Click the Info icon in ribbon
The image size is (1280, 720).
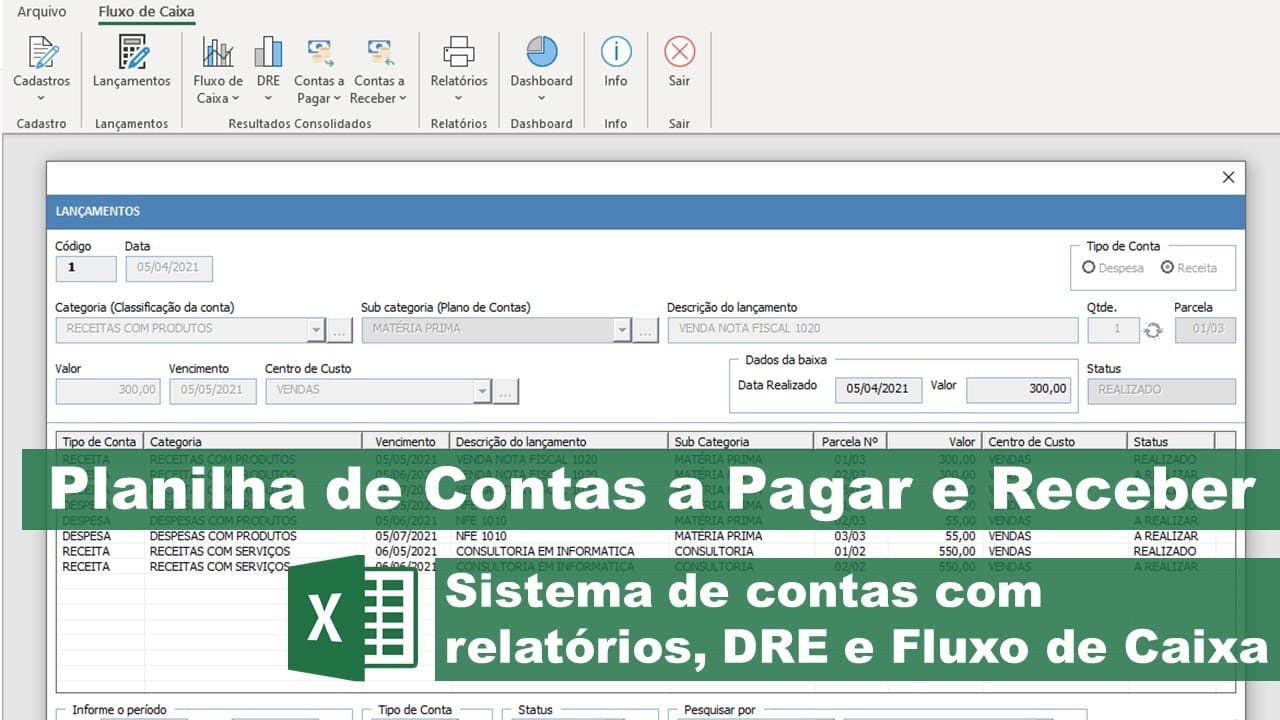(x=616, y=52)
